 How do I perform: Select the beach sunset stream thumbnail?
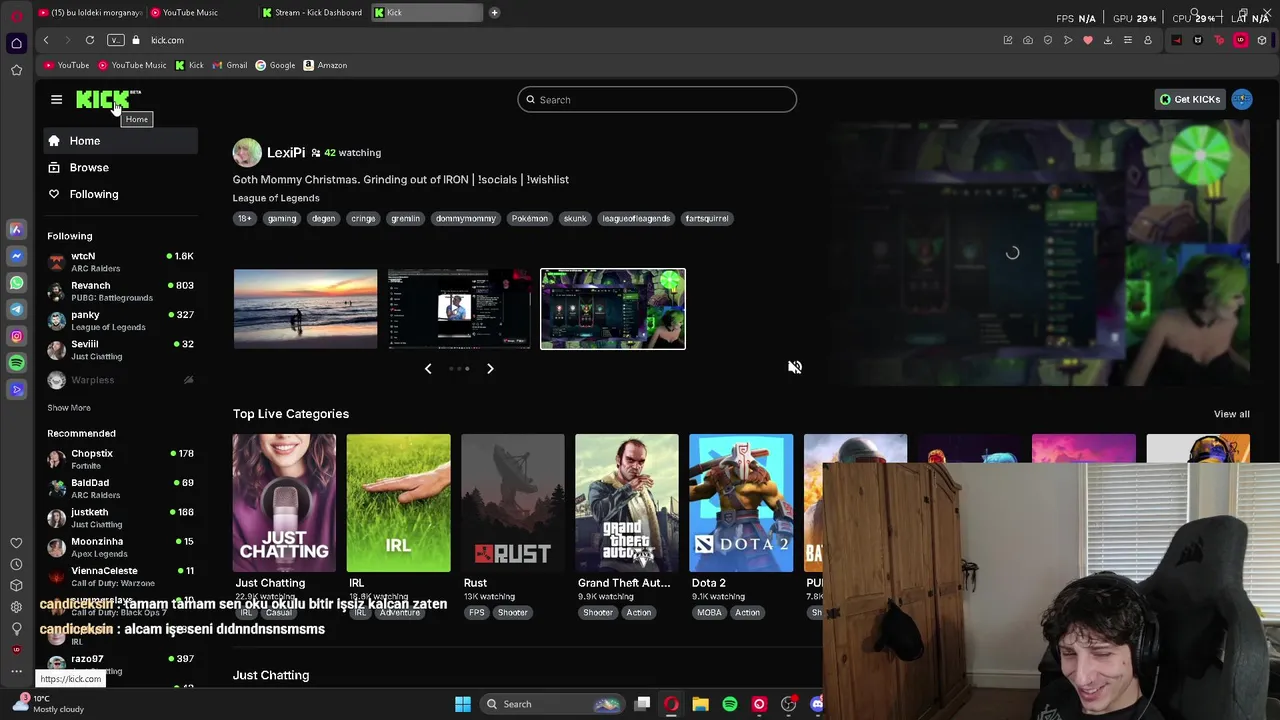point(305,308)
